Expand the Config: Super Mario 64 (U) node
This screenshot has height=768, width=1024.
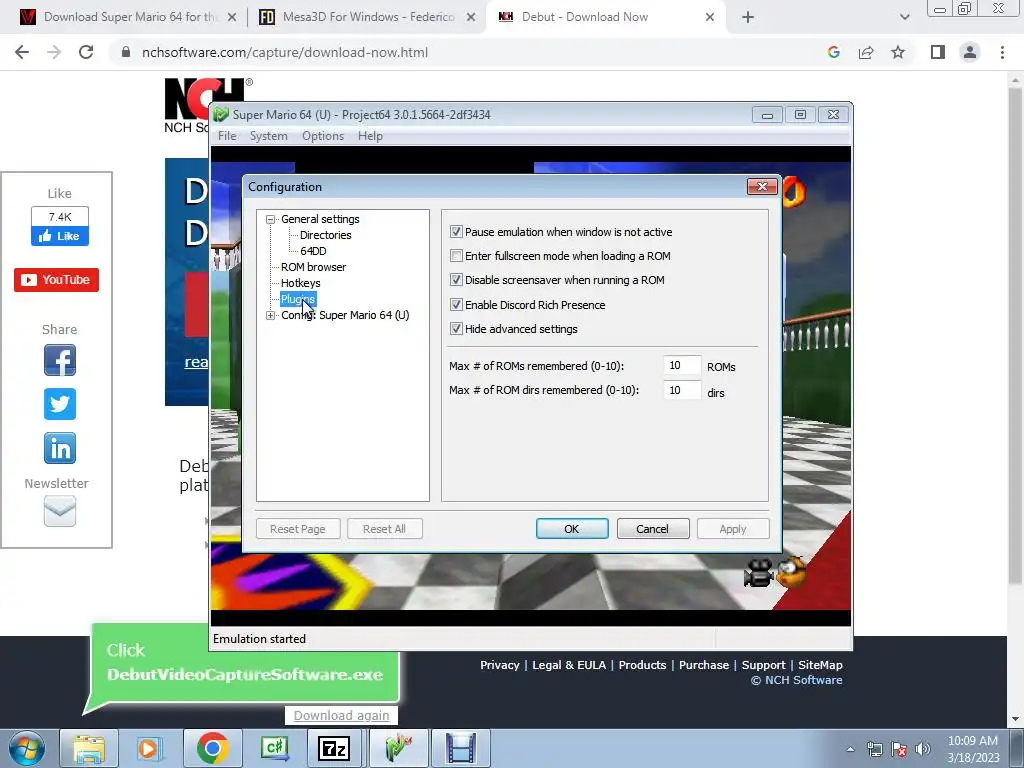(x=270, y=315)
